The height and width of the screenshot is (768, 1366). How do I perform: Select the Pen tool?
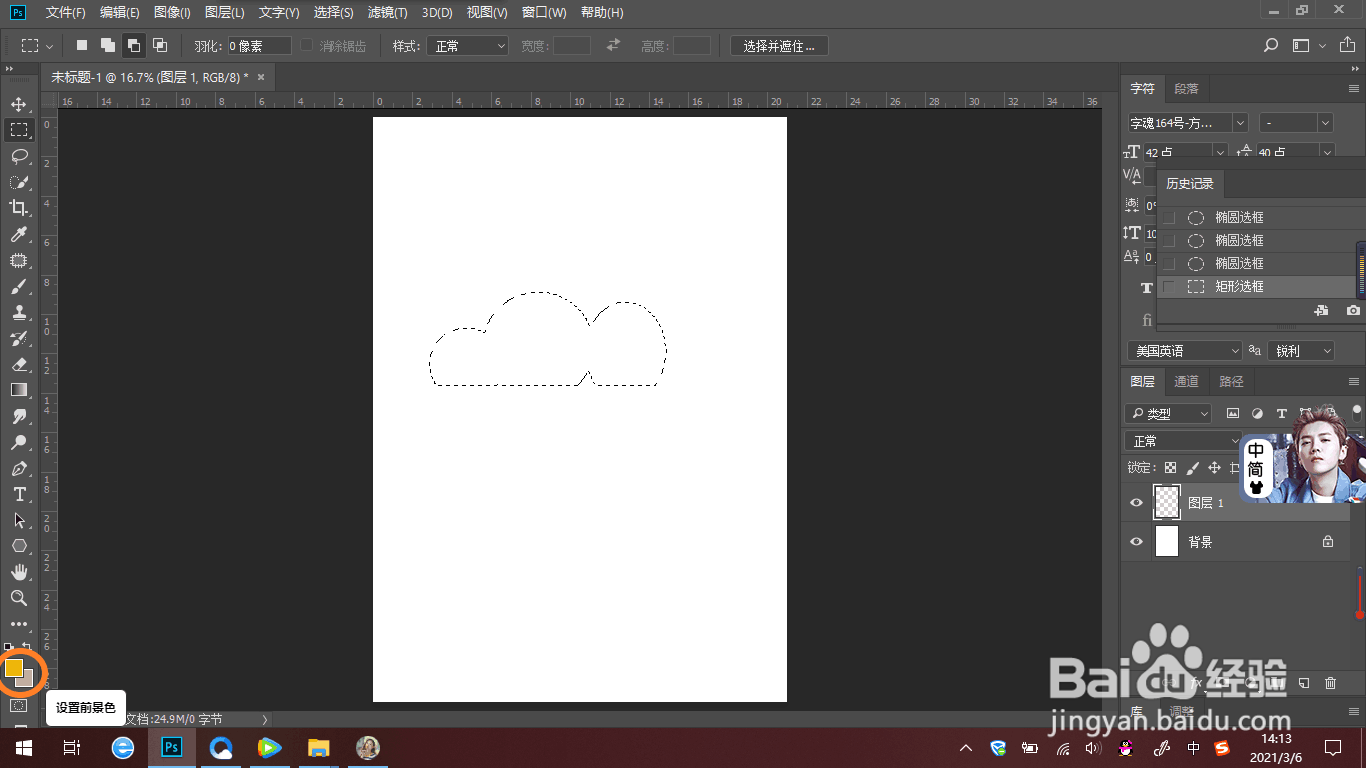pyautogui.click(x=19, y=468)
